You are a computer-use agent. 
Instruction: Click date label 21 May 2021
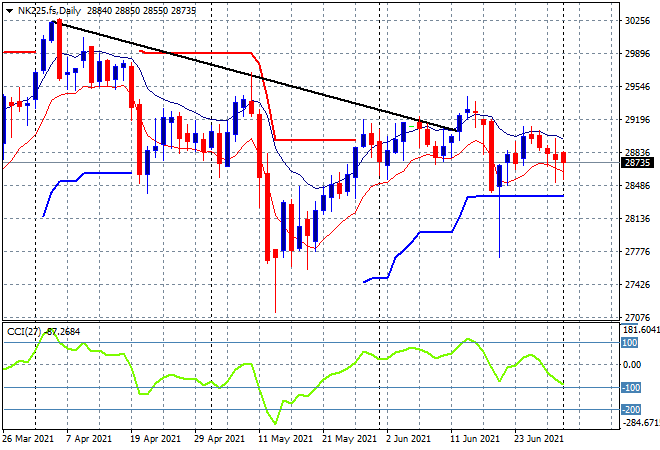point(349,439)
